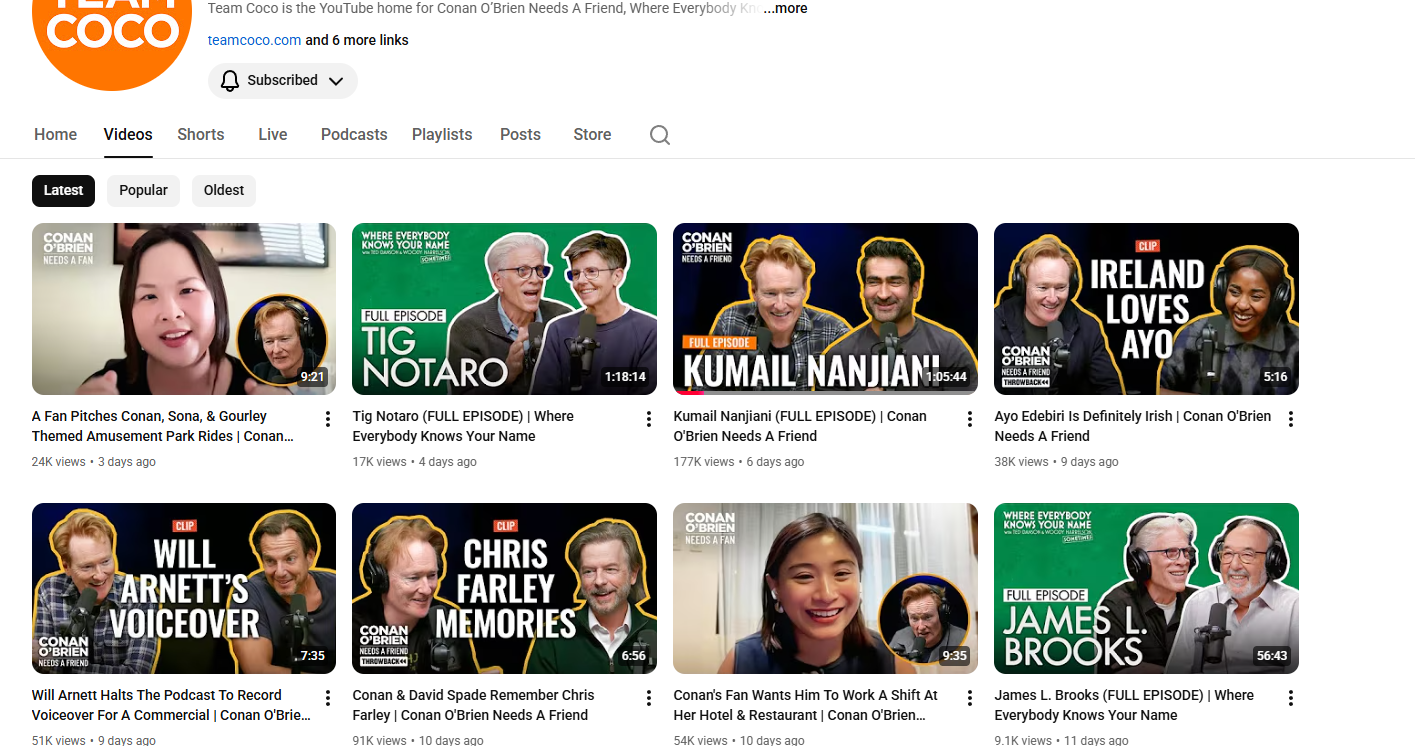The width and height of the screenshot is (1415, 746).
Task: Play the fan amusement park rides thumbnail
Action: click(184, 309)
